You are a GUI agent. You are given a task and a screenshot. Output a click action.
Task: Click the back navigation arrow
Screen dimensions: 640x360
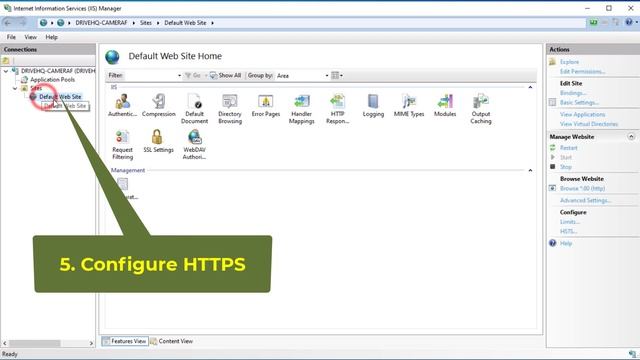pyautogui.click(x=8, y=23)
